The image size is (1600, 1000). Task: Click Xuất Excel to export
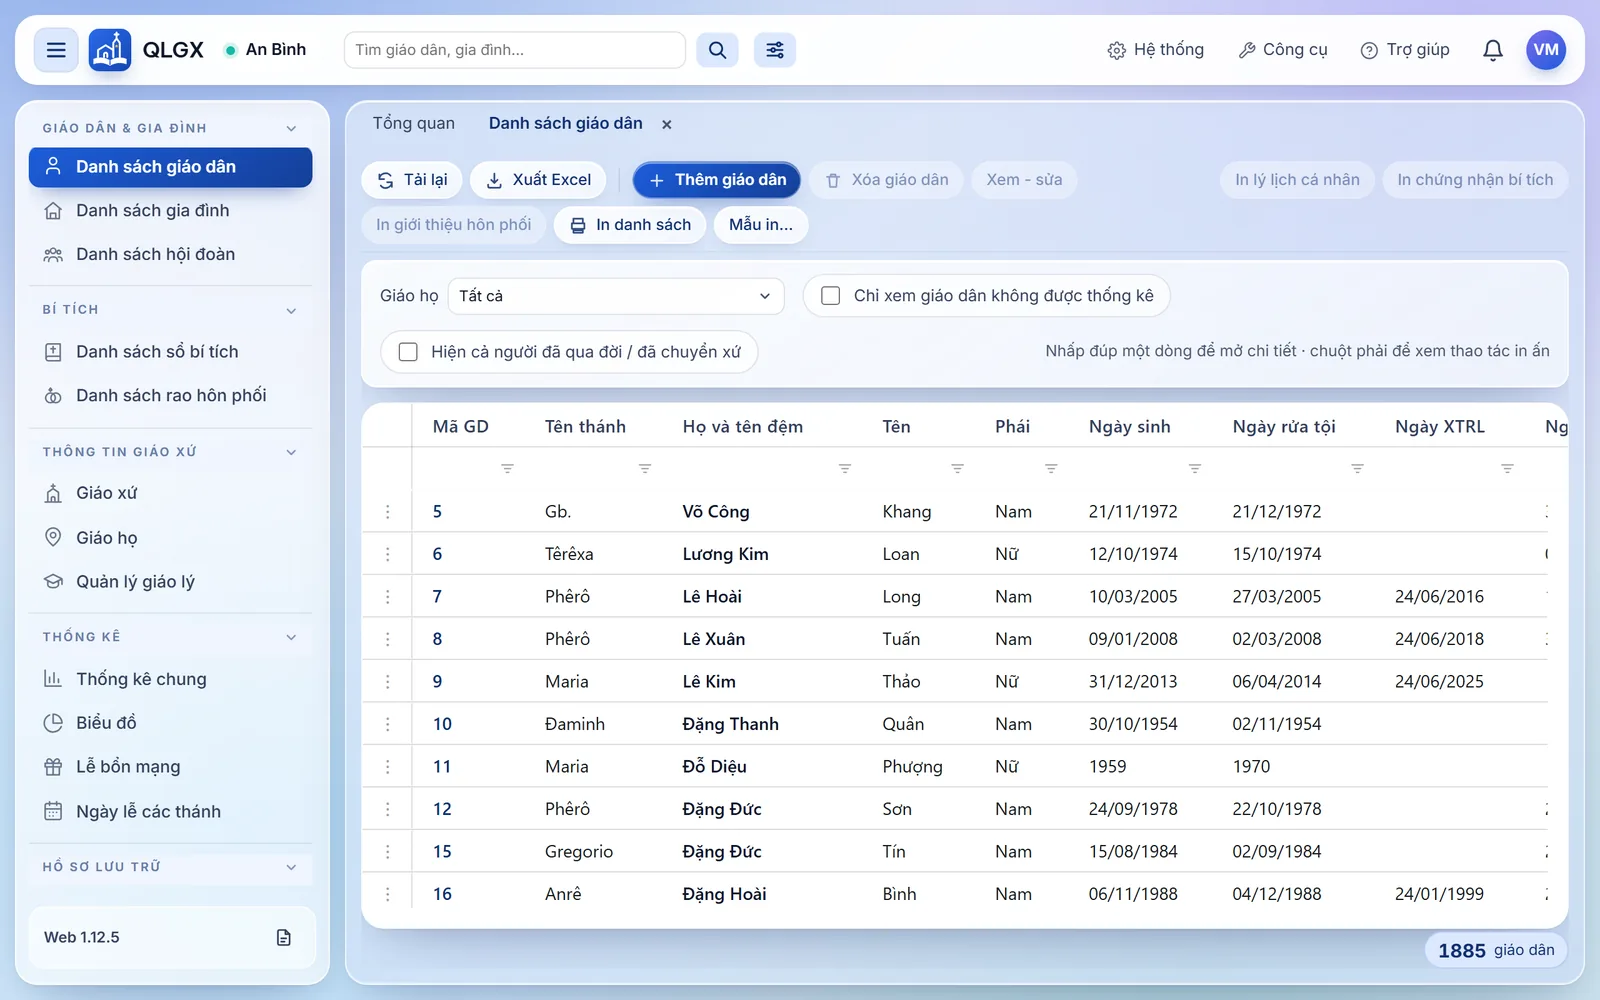[538, 180]
